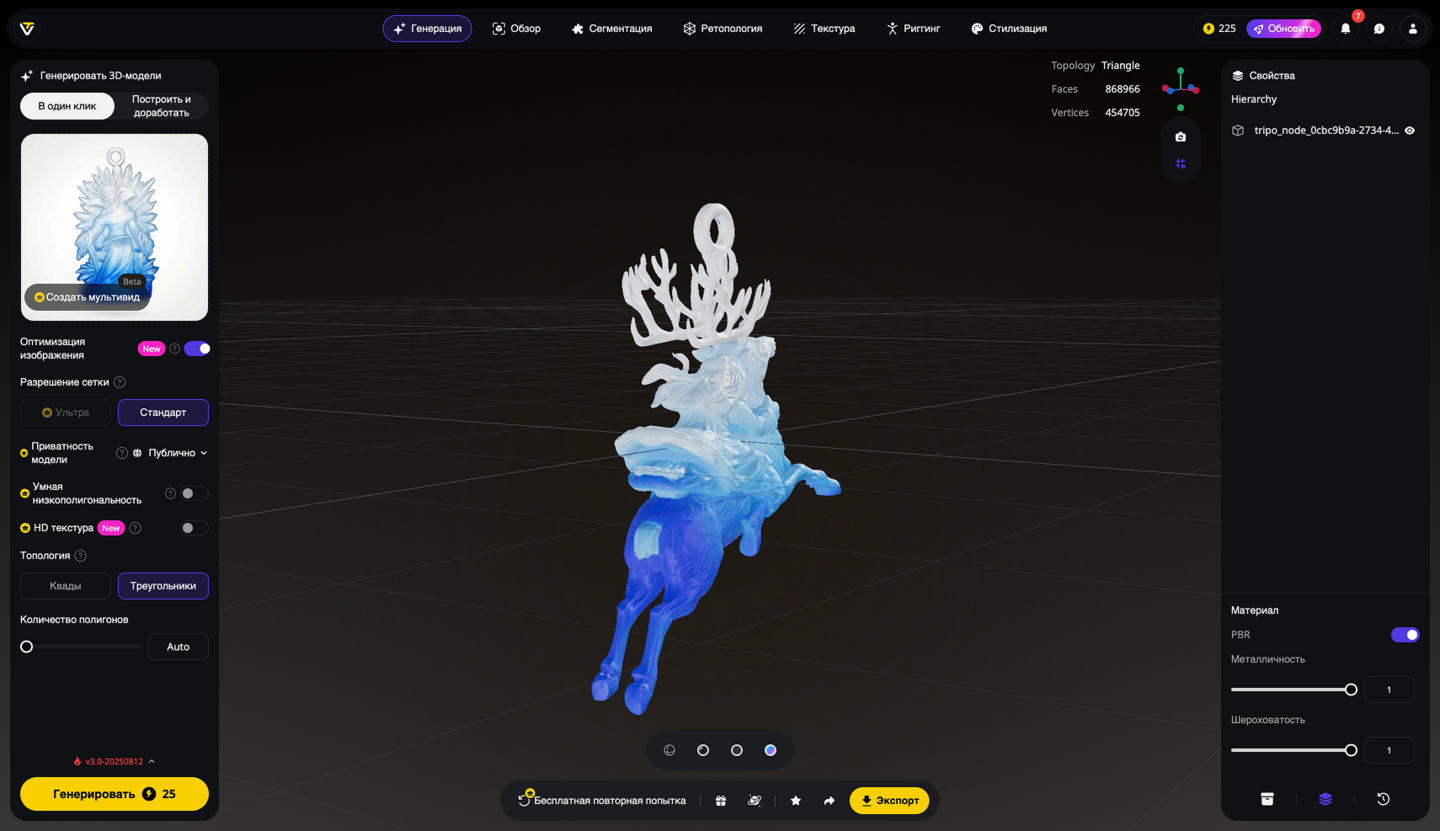Toggle Оптимизация изображения switch off
The width and height of the screenshot is (1440, 831).
(x=197, y=349)
